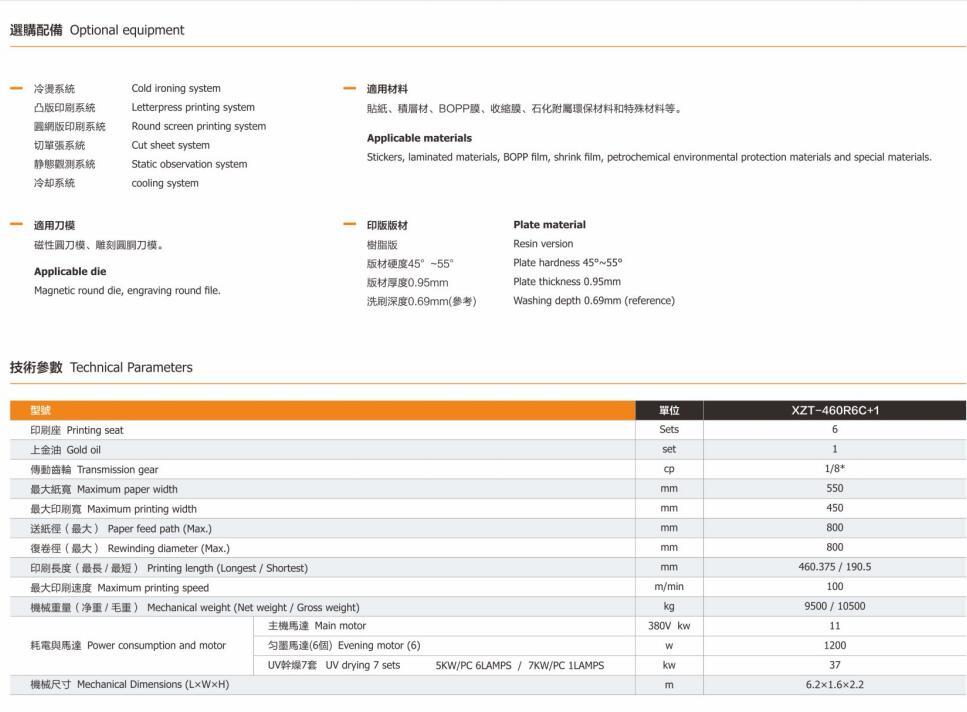Select 'Round screen printing system' entry
The height and width of the screenshot is (712, 967).
(199, 126)
